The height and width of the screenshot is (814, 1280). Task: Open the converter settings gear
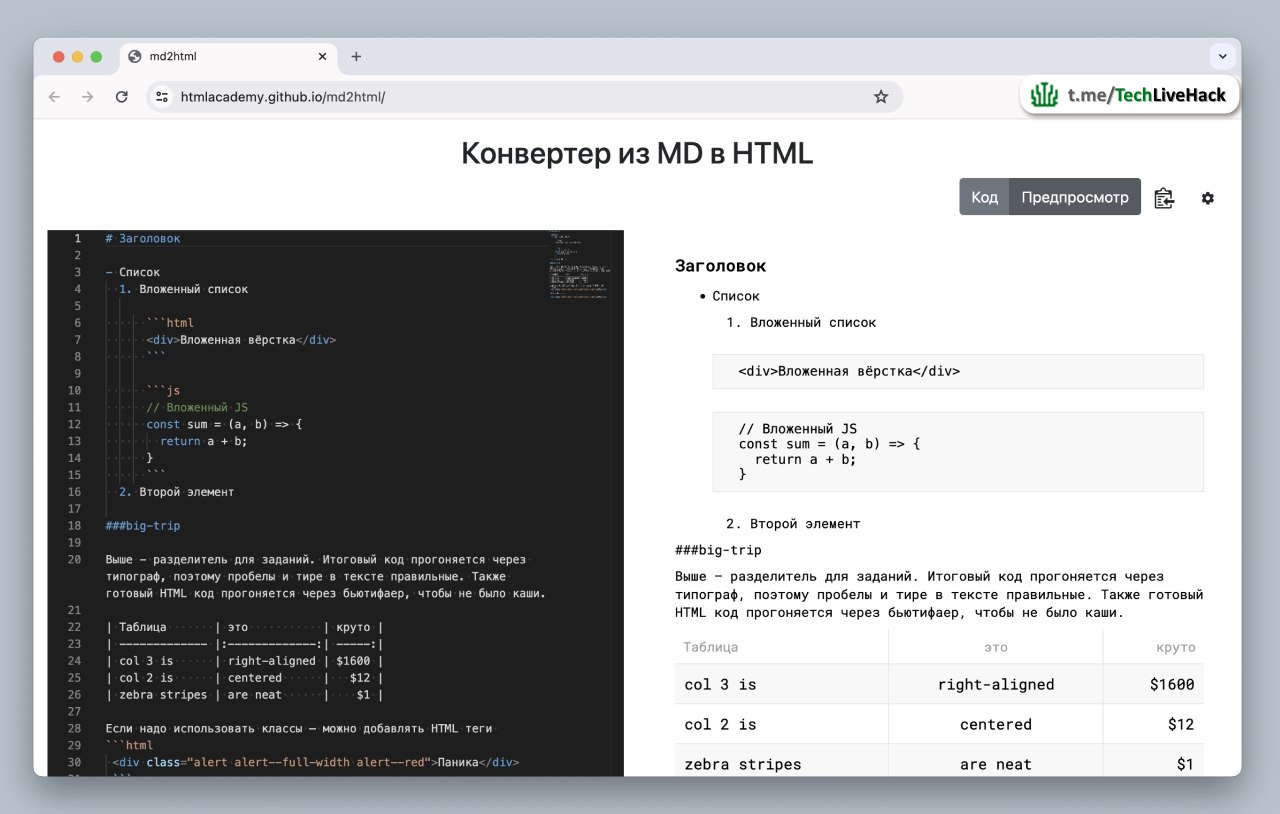click(1208, 198)
